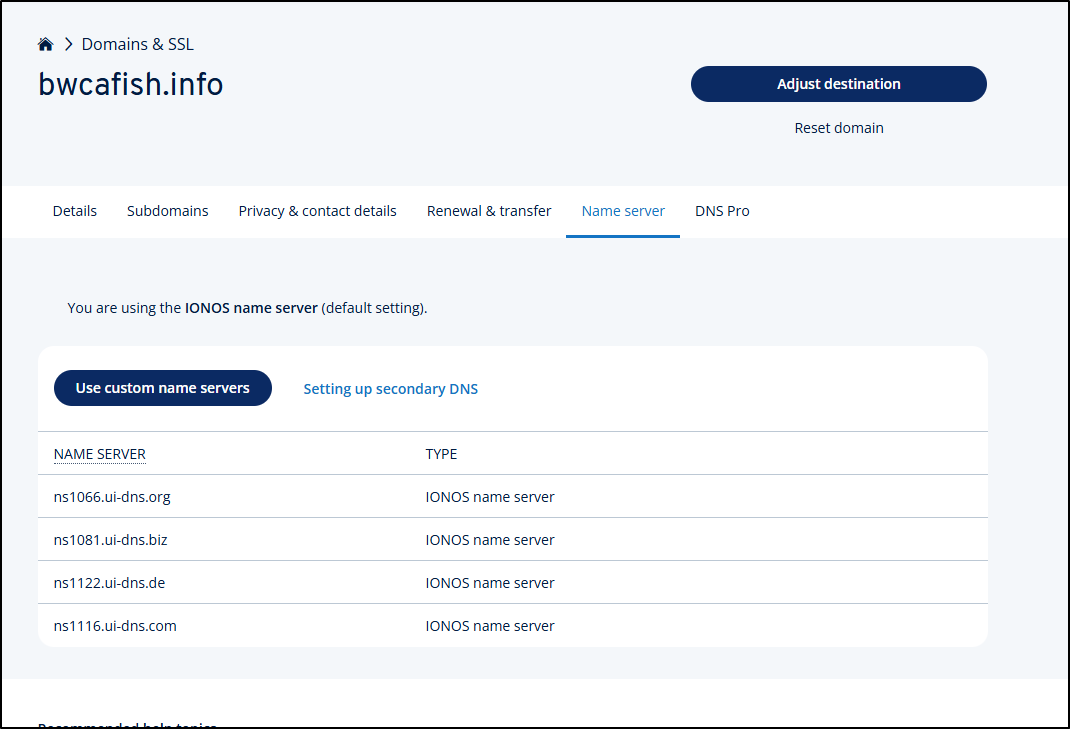Click the breadcrumb chevron separator
Viewport: 1070px width, 729px height.
coord(68,44)
